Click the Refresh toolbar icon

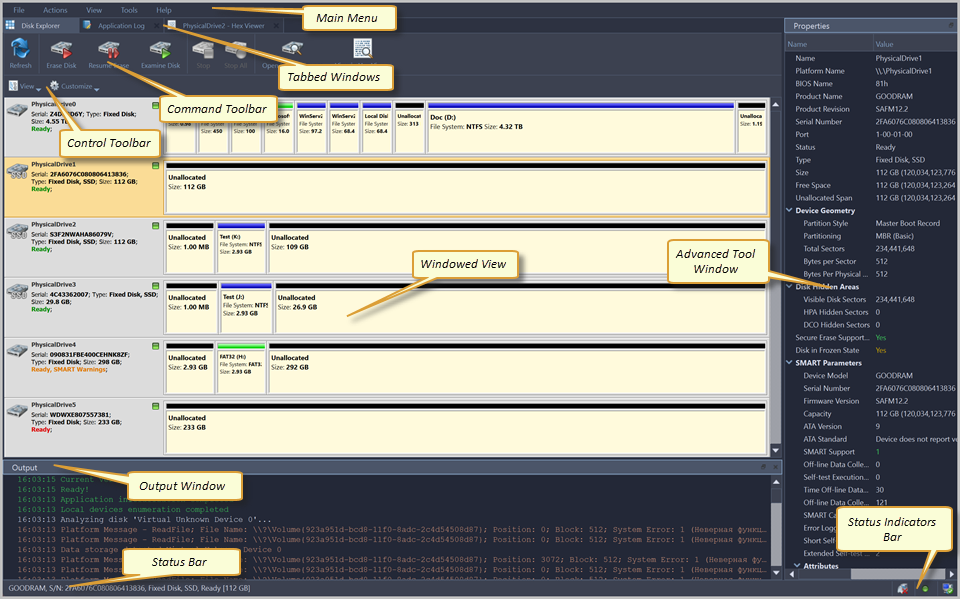(x=20, y=48)
